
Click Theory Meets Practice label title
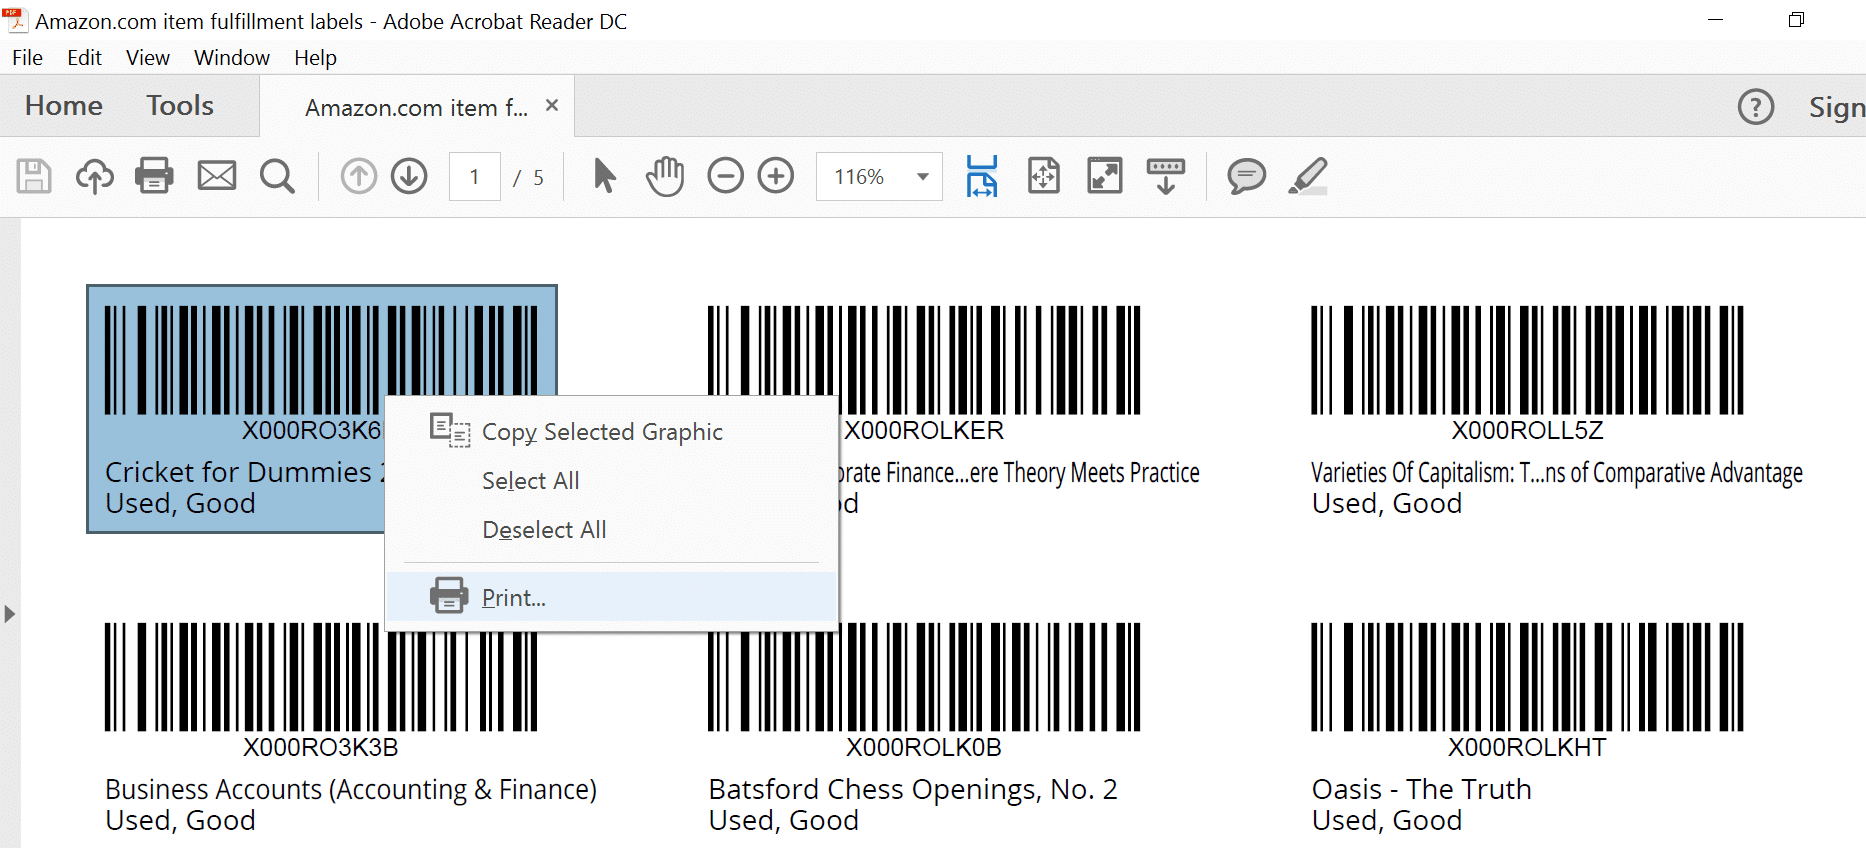1019,472
